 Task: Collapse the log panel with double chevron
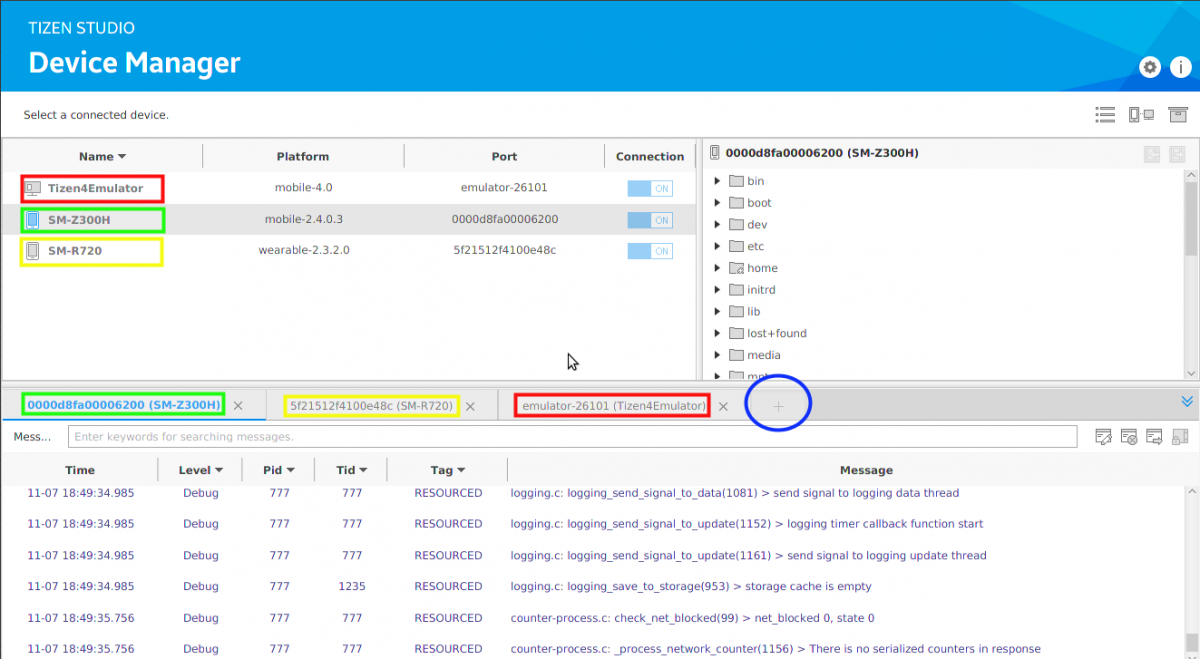[1187, 401]
